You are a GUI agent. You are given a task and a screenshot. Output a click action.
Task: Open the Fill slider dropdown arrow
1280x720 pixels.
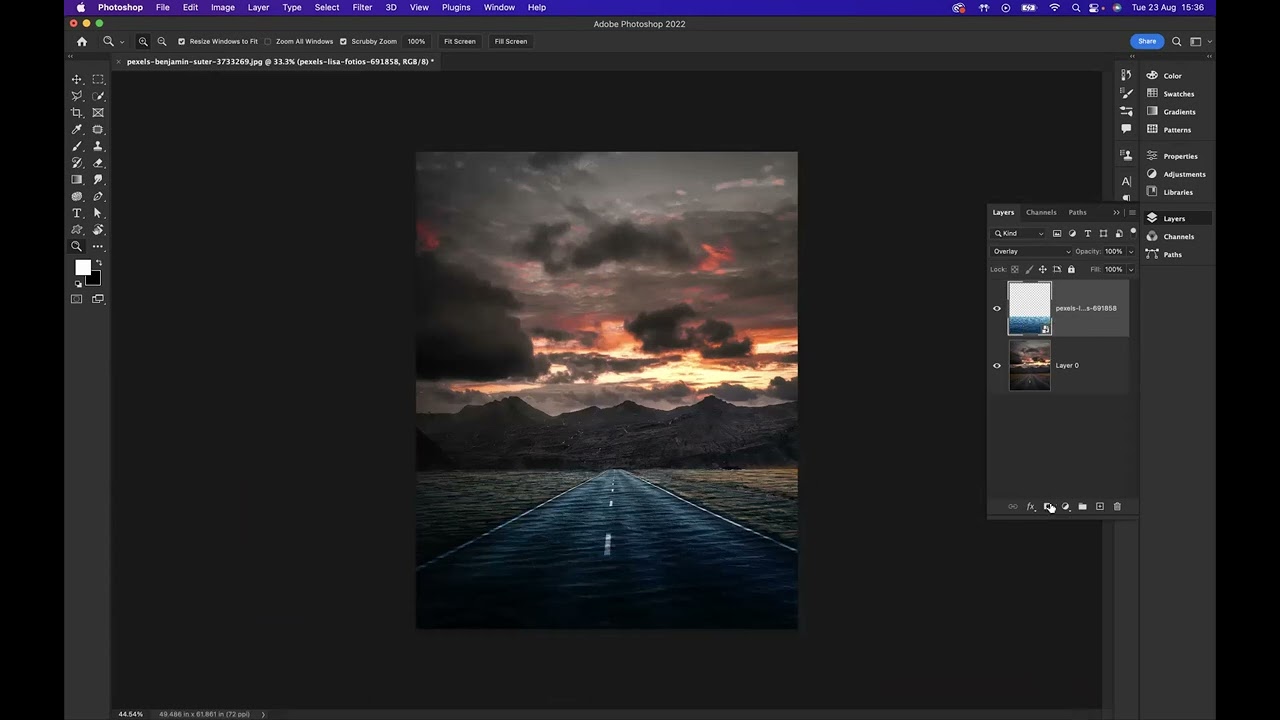pos(1131,269)
